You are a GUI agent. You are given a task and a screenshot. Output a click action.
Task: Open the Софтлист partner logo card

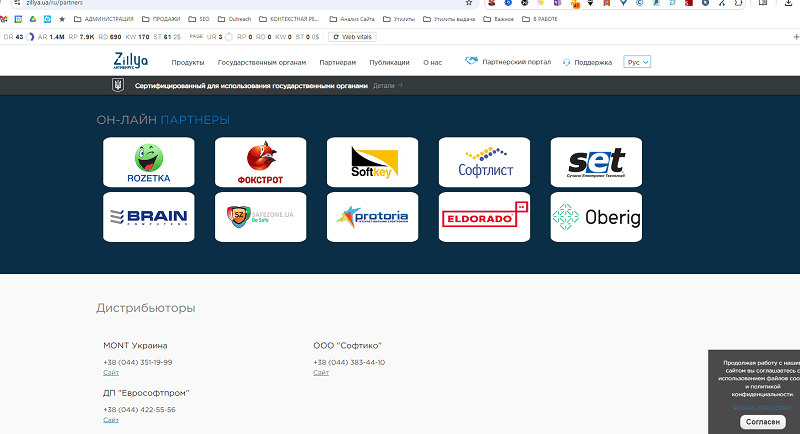coord(484,162)
